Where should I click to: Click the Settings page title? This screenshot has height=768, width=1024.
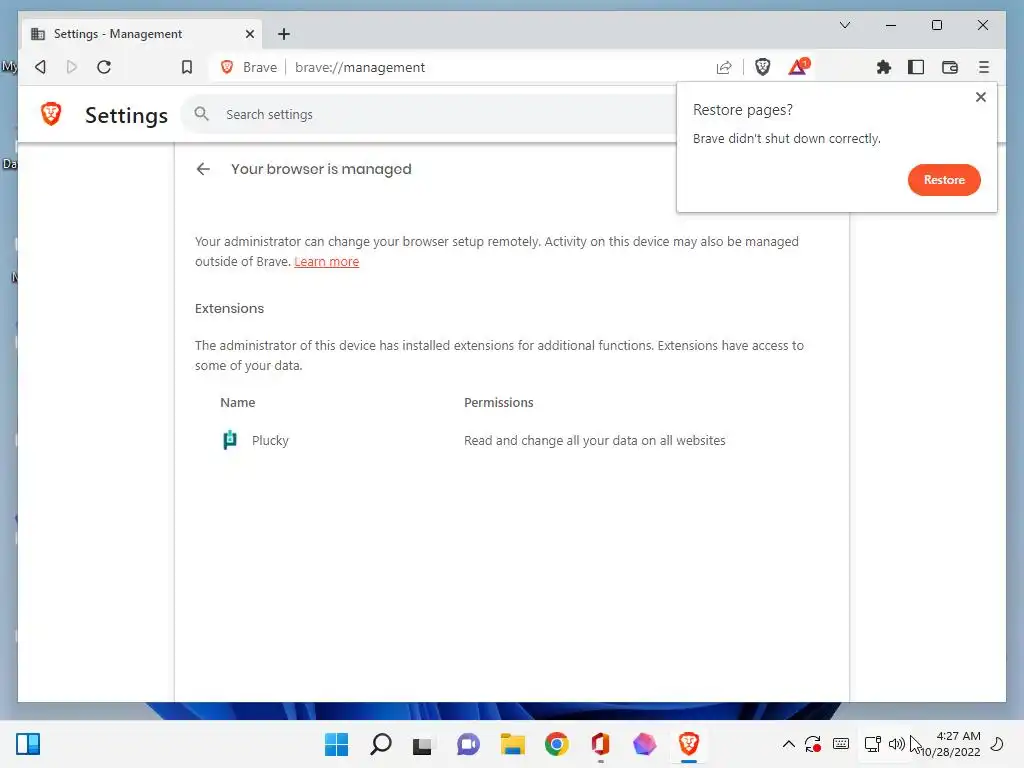[x=126, y=116]
